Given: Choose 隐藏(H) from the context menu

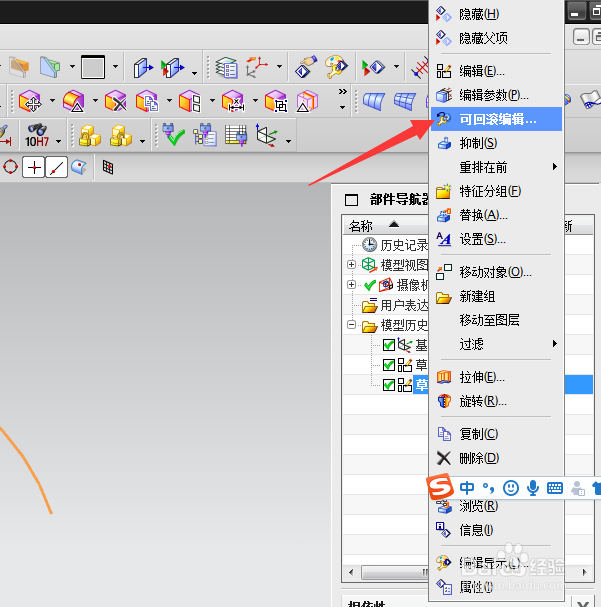Looking at the screenshot, I should click(x=496, y=14).
